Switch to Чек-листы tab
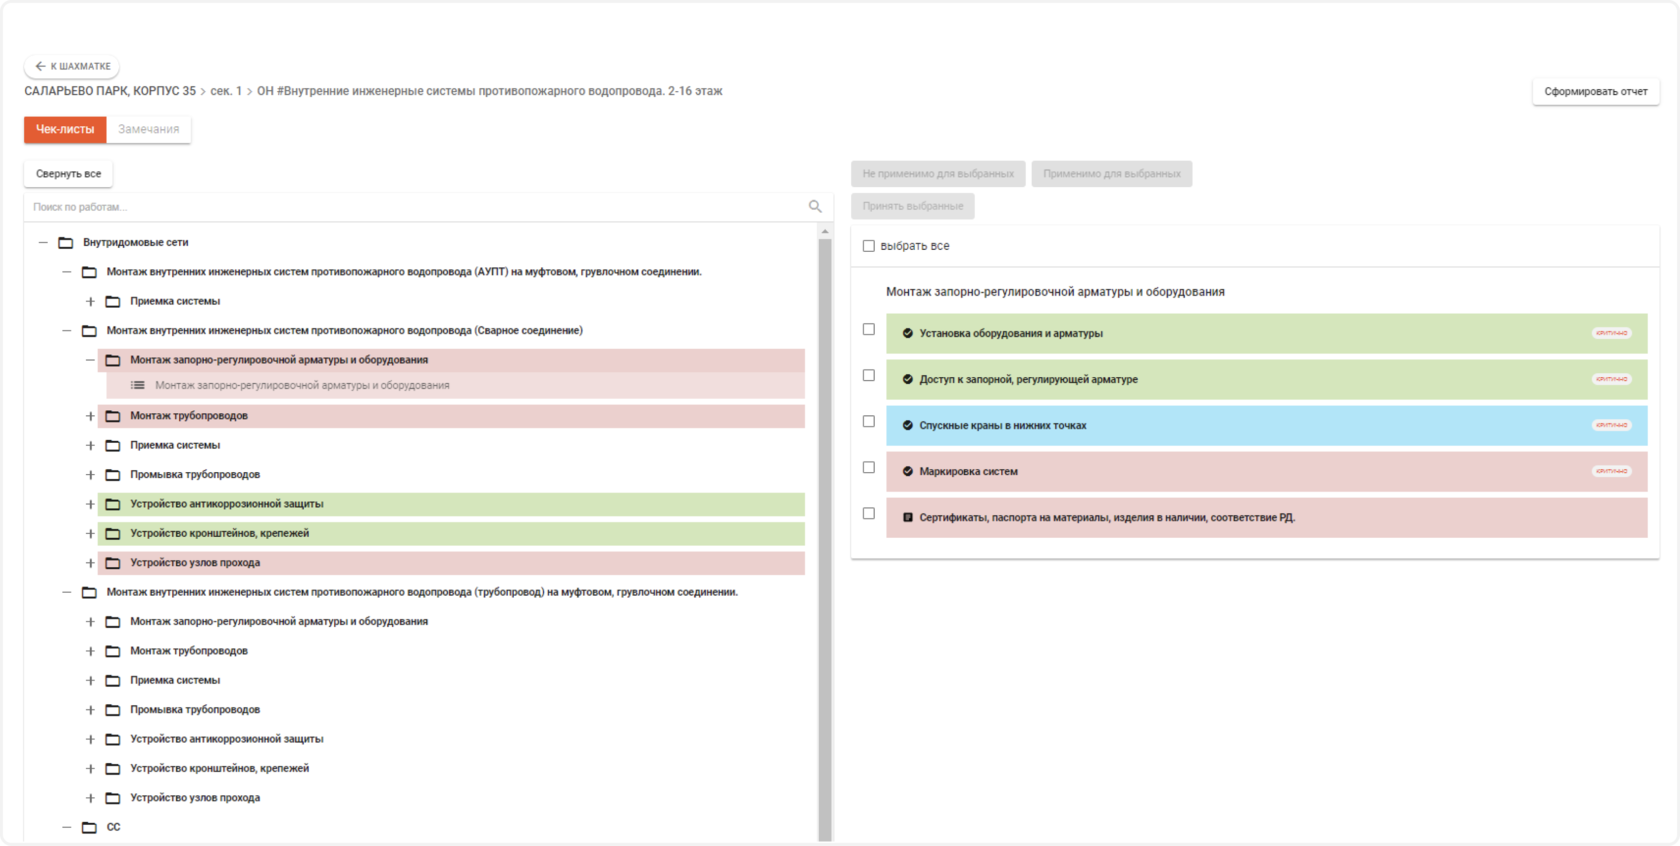 point(65,129)
